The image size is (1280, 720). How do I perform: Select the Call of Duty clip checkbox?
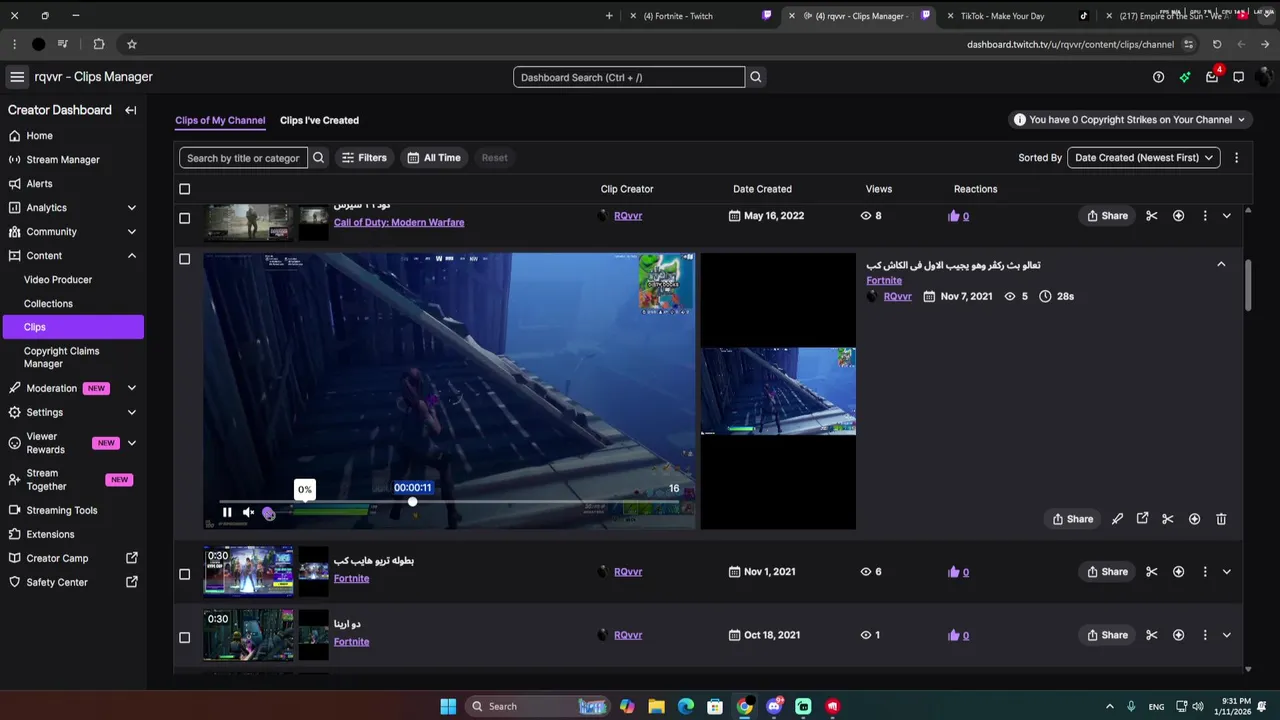[184, 218]
